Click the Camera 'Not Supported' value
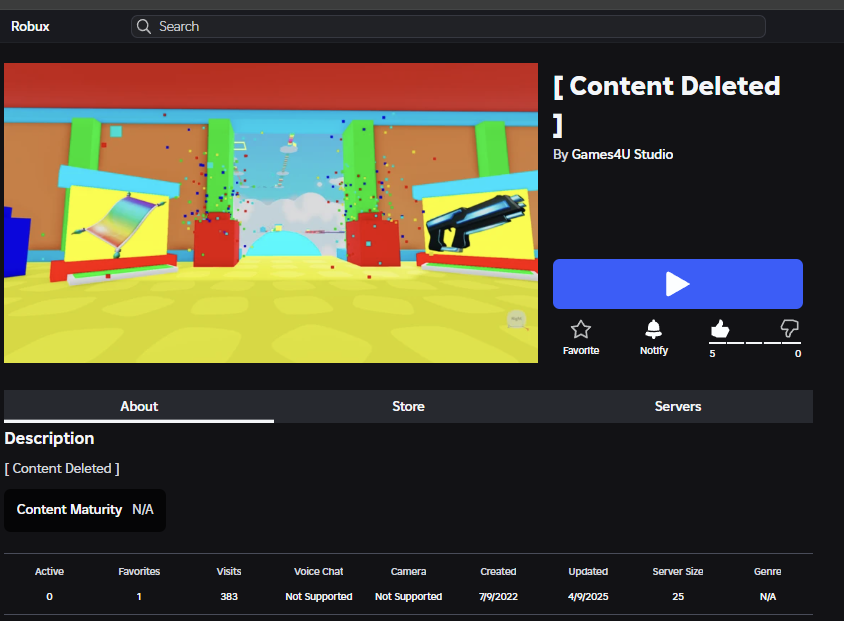The image size is (844, 621). (409, 596)
